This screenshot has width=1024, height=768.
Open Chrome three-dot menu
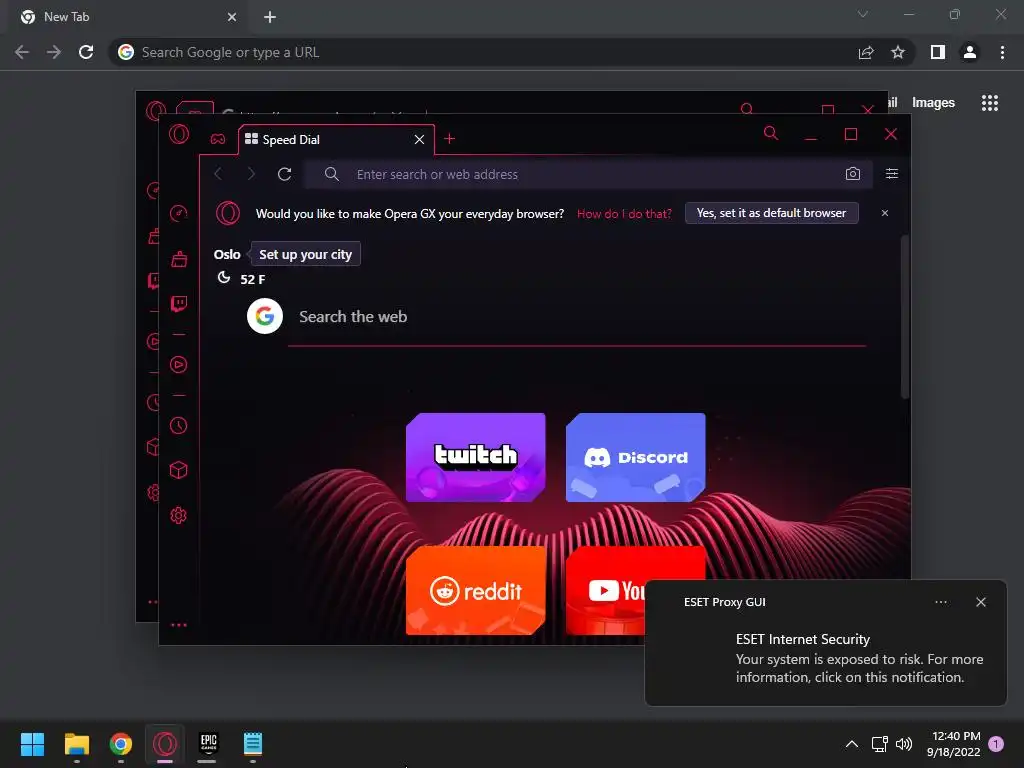pos(1002,52)
